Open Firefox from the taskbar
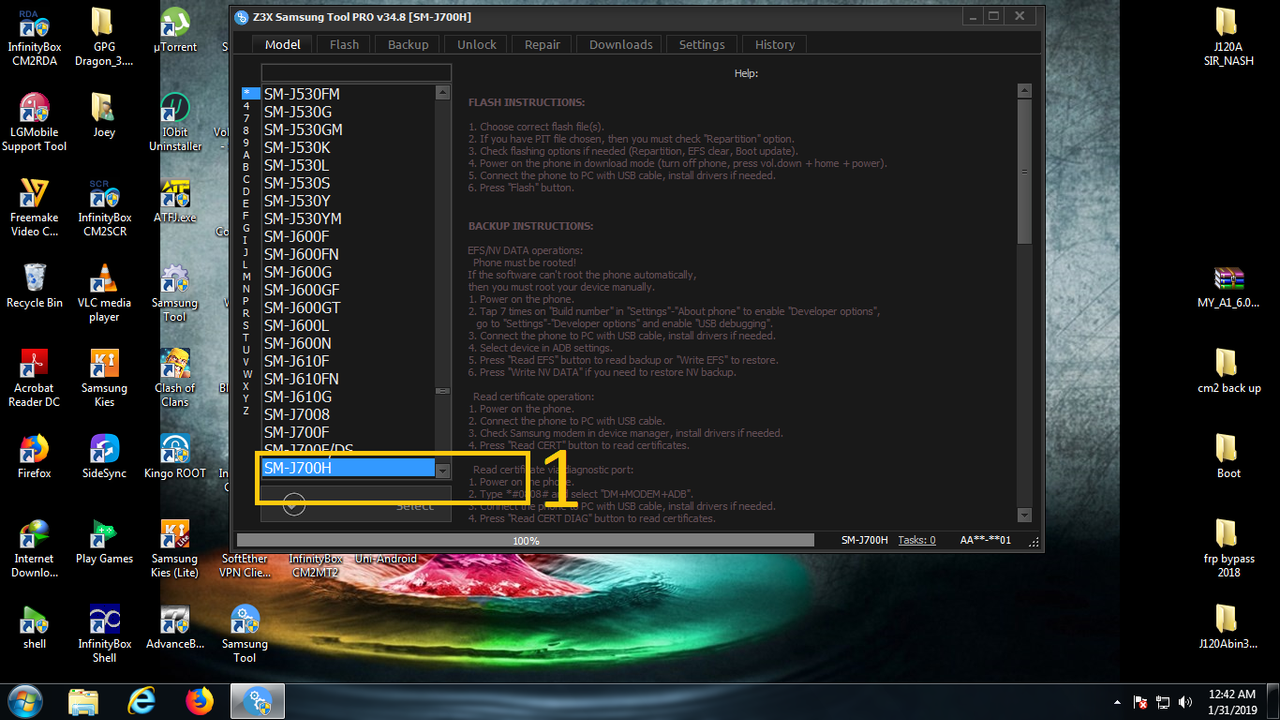The image size is (1280, 720). [x=200, y=701]
